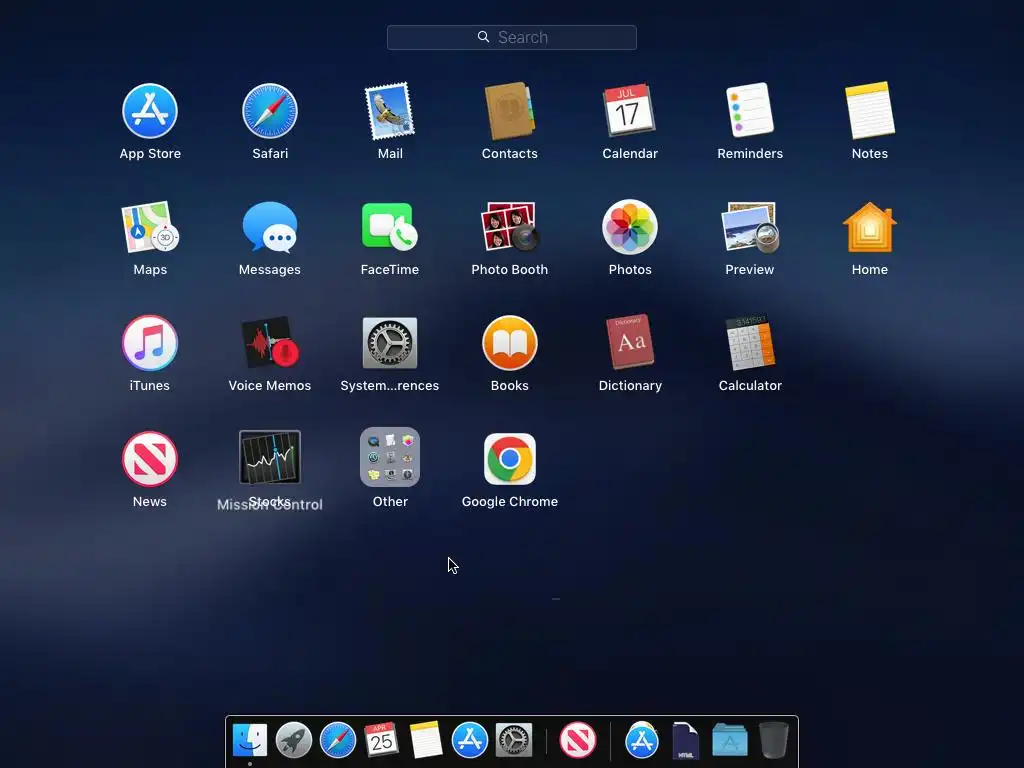The image size is (1024, 768).
Task: Open Calendar showing JUL 17 in Launchpad
Action: [x=630, y=110]
